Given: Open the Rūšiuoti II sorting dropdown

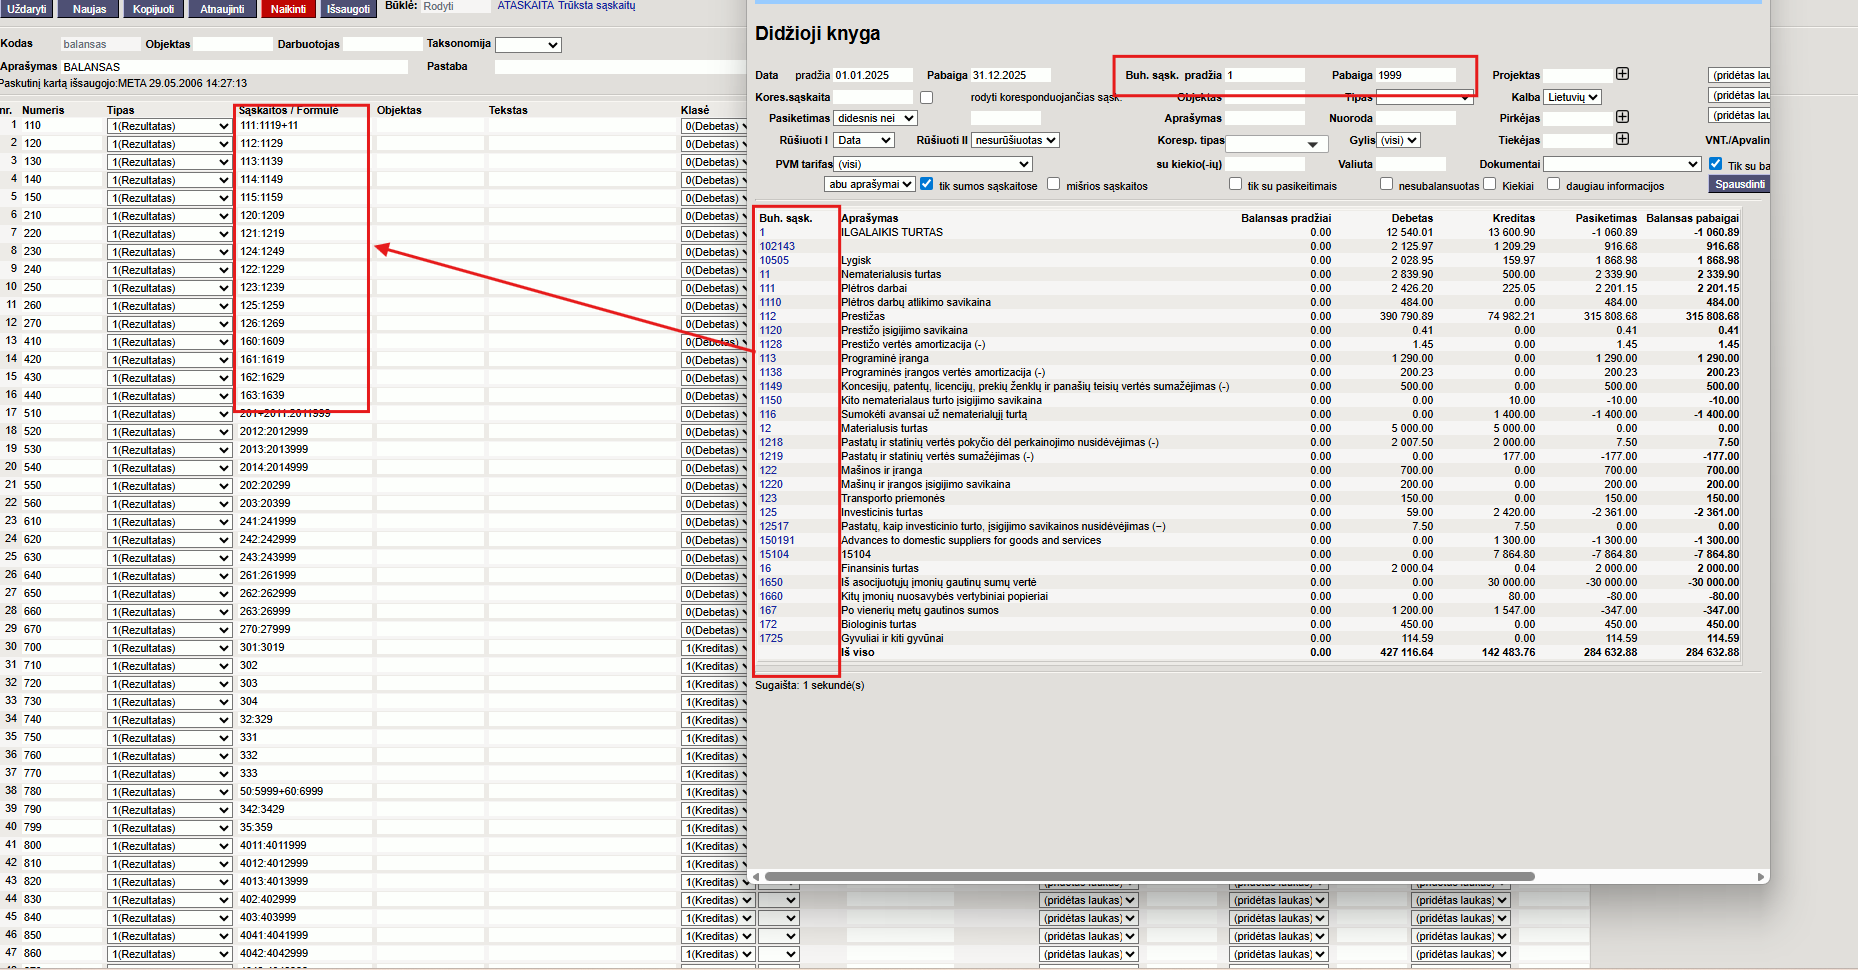Looking at the screenshot, I should click(1015, 141).
